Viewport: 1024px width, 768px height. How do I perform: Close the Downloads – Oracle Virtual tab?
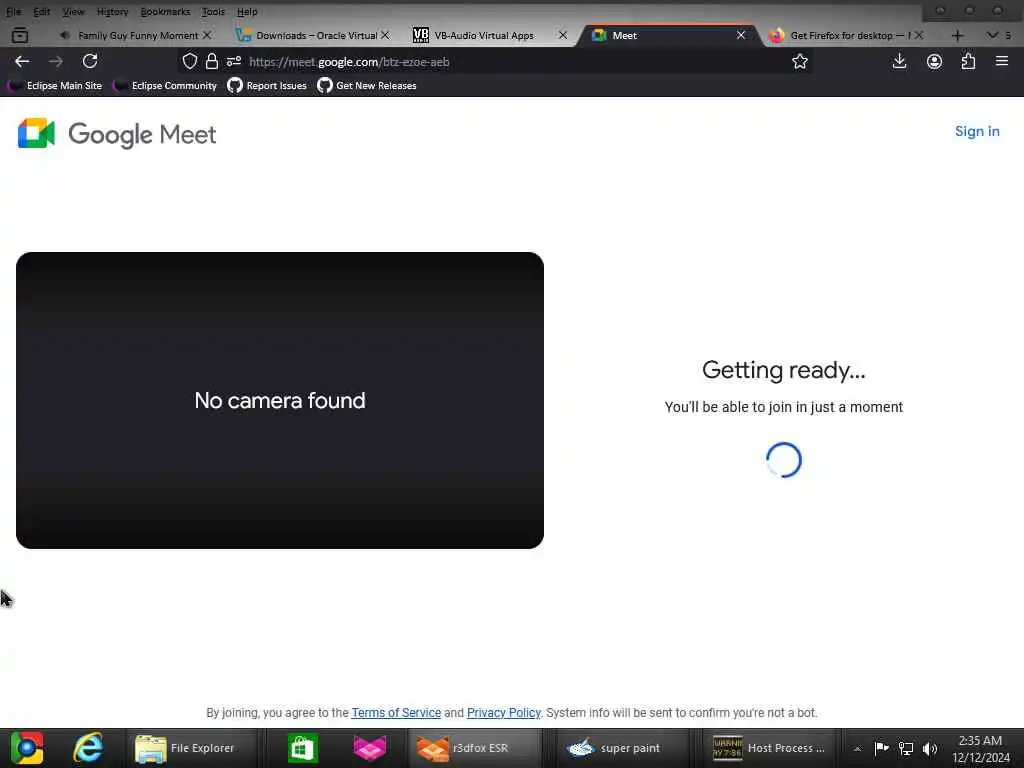coord(385,35)
